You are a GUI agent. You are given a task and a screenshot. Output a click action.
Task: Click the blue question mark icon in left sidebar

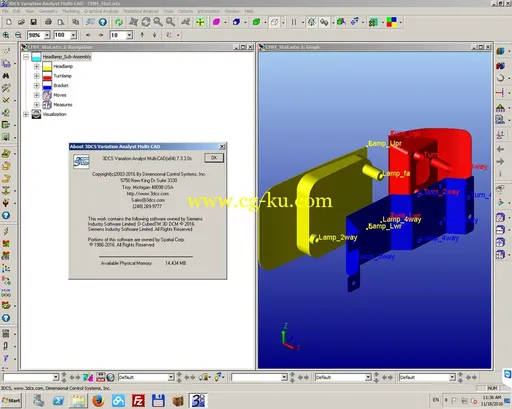6,215
